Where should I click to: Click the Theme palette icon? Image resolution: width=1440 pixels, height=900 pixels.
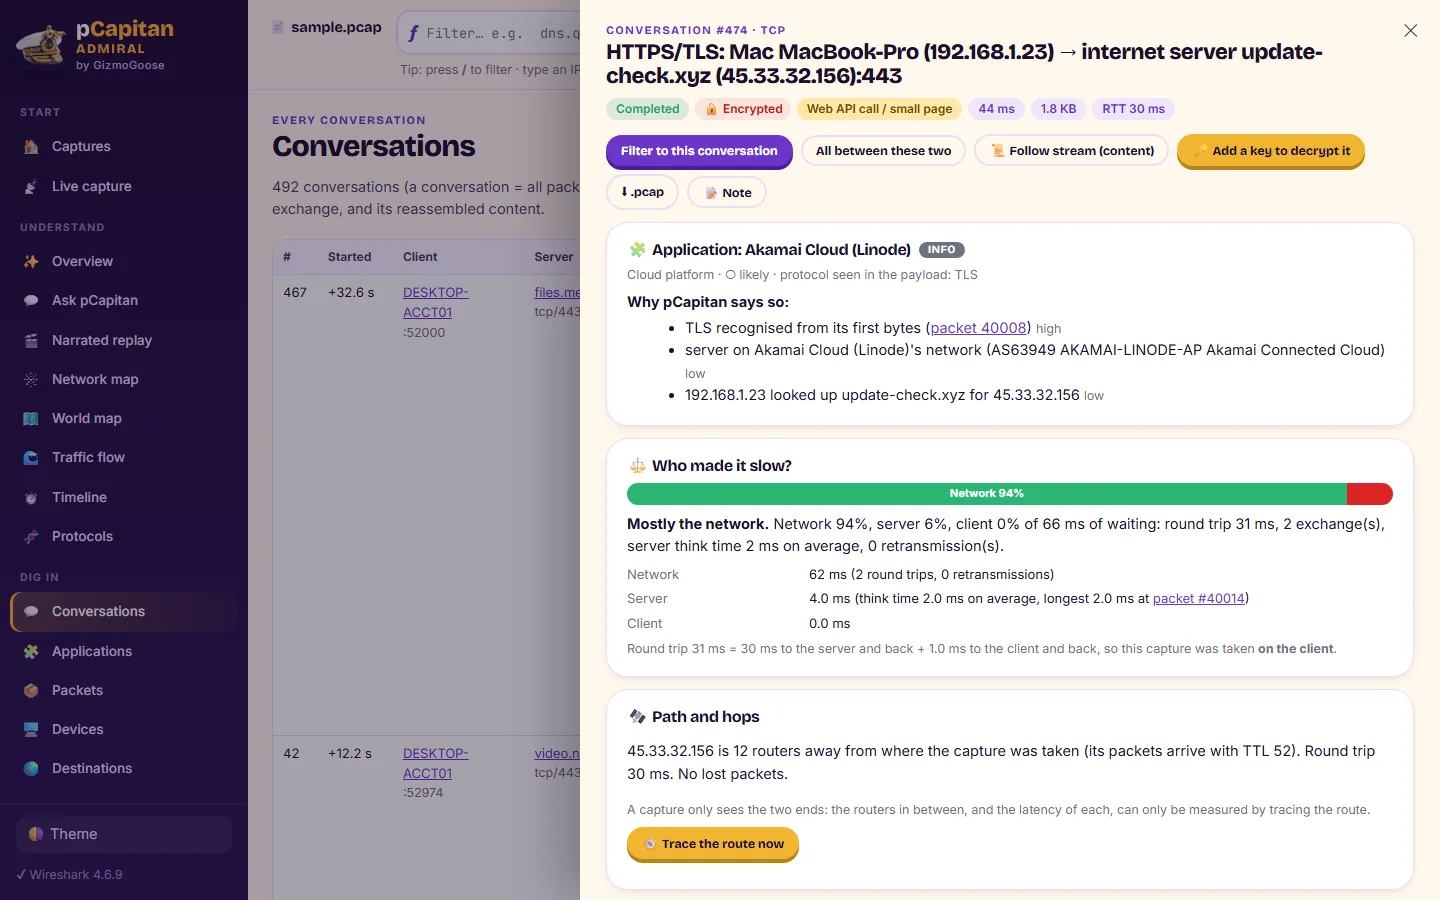click(x=36, y=834)
